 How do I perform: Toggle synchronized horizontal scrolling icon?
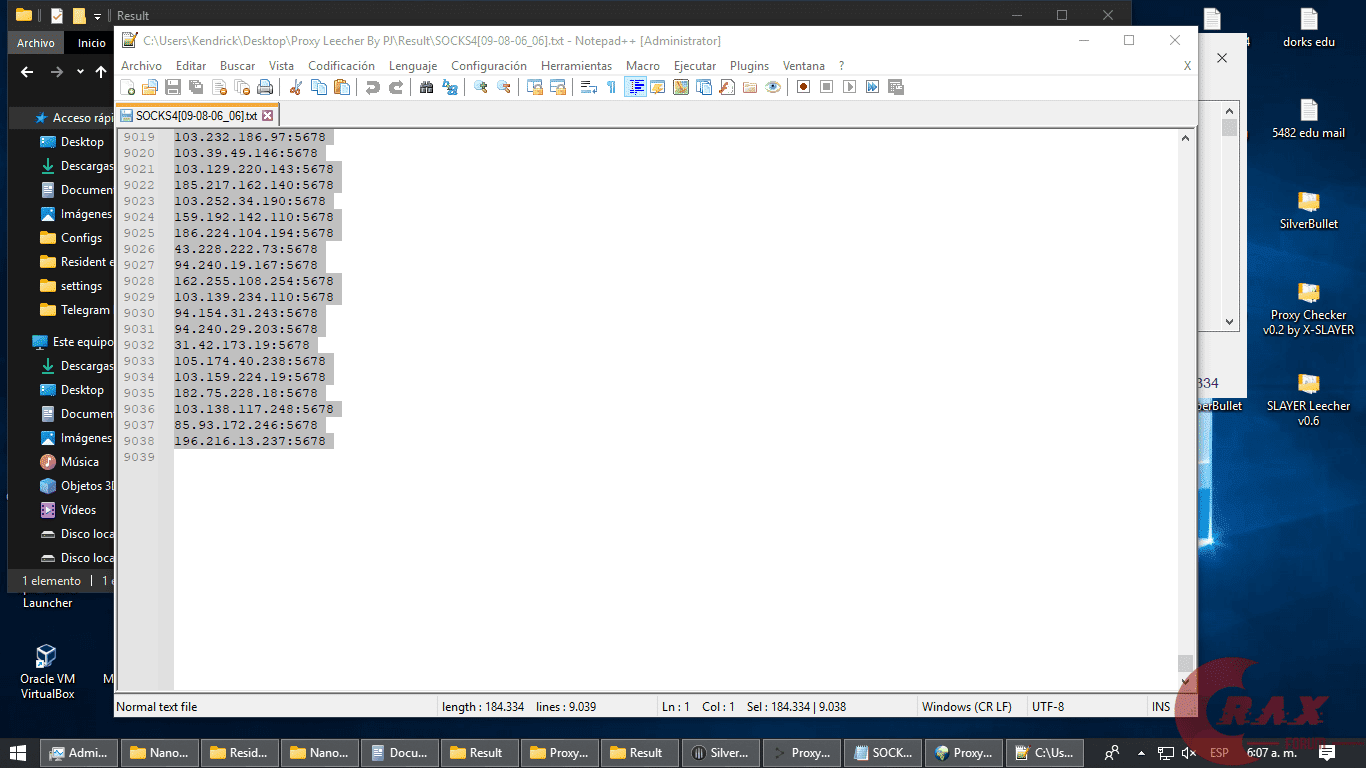[x=558, y=87]
